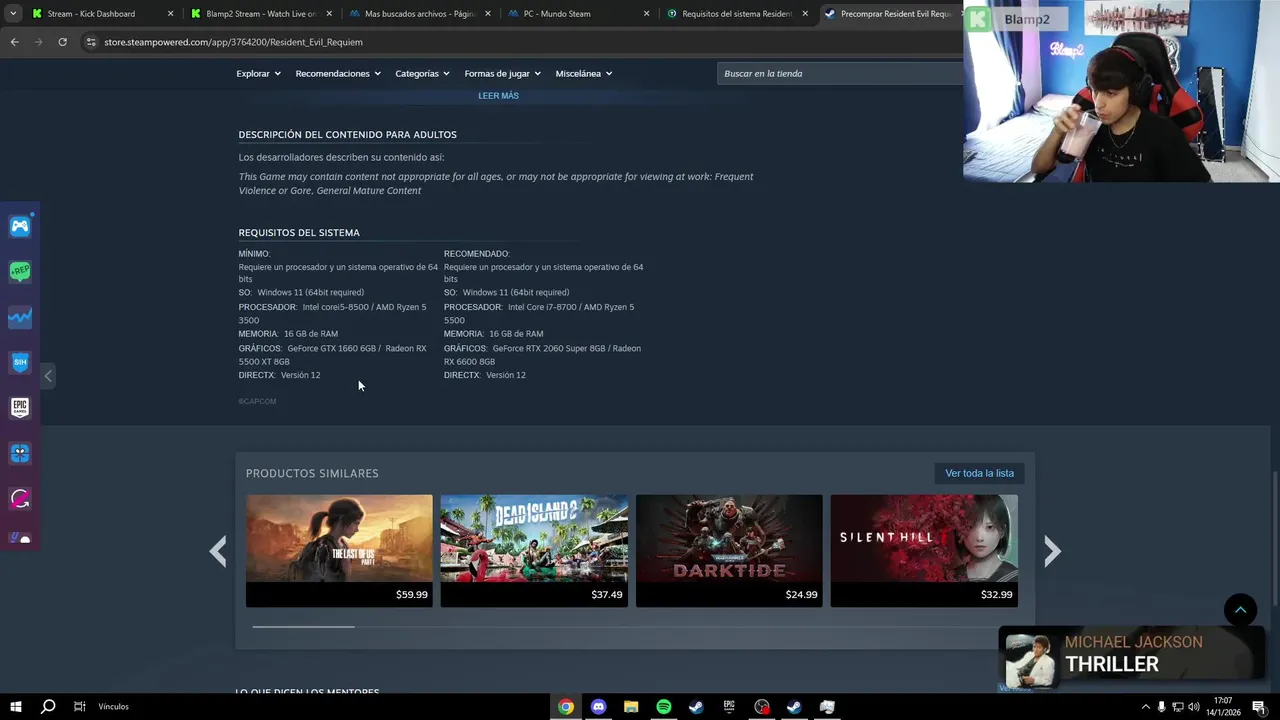The image size is (1280, 720).
Task: Switch to Blamp2 Stream - Watch Live tab
Action: click(260, 14)
